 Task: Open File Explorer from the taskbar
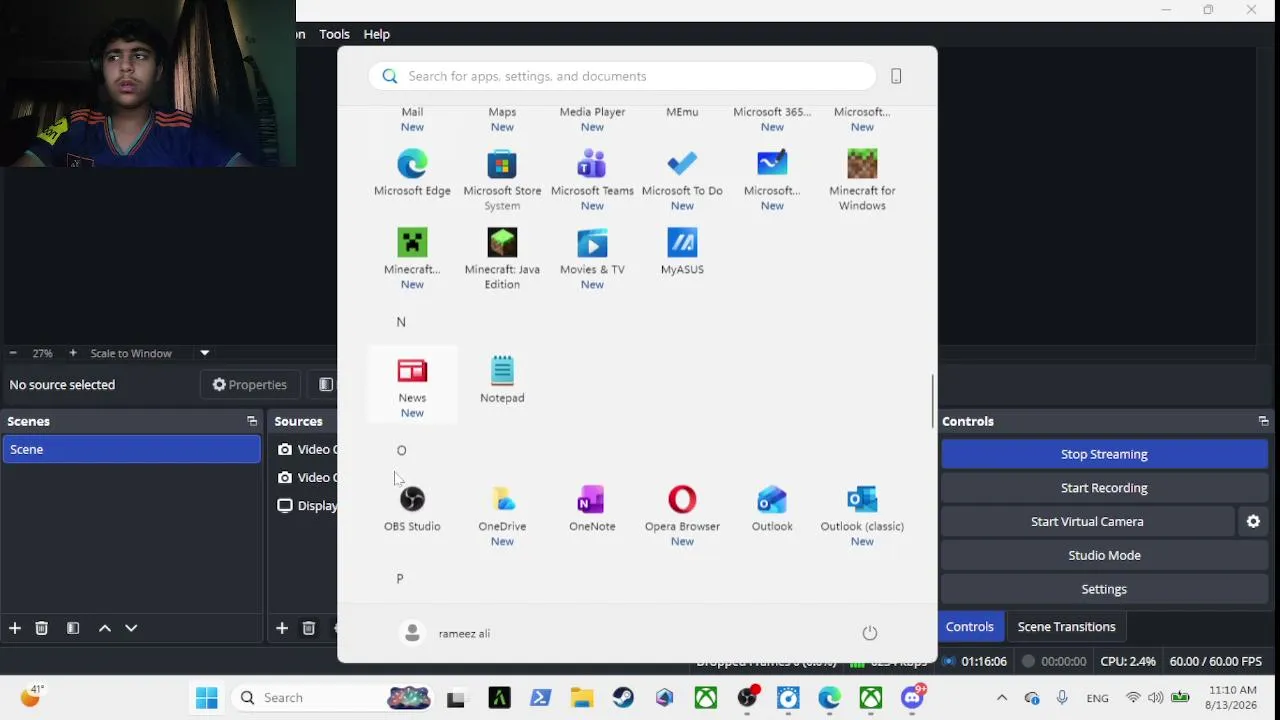pos(582,698)
